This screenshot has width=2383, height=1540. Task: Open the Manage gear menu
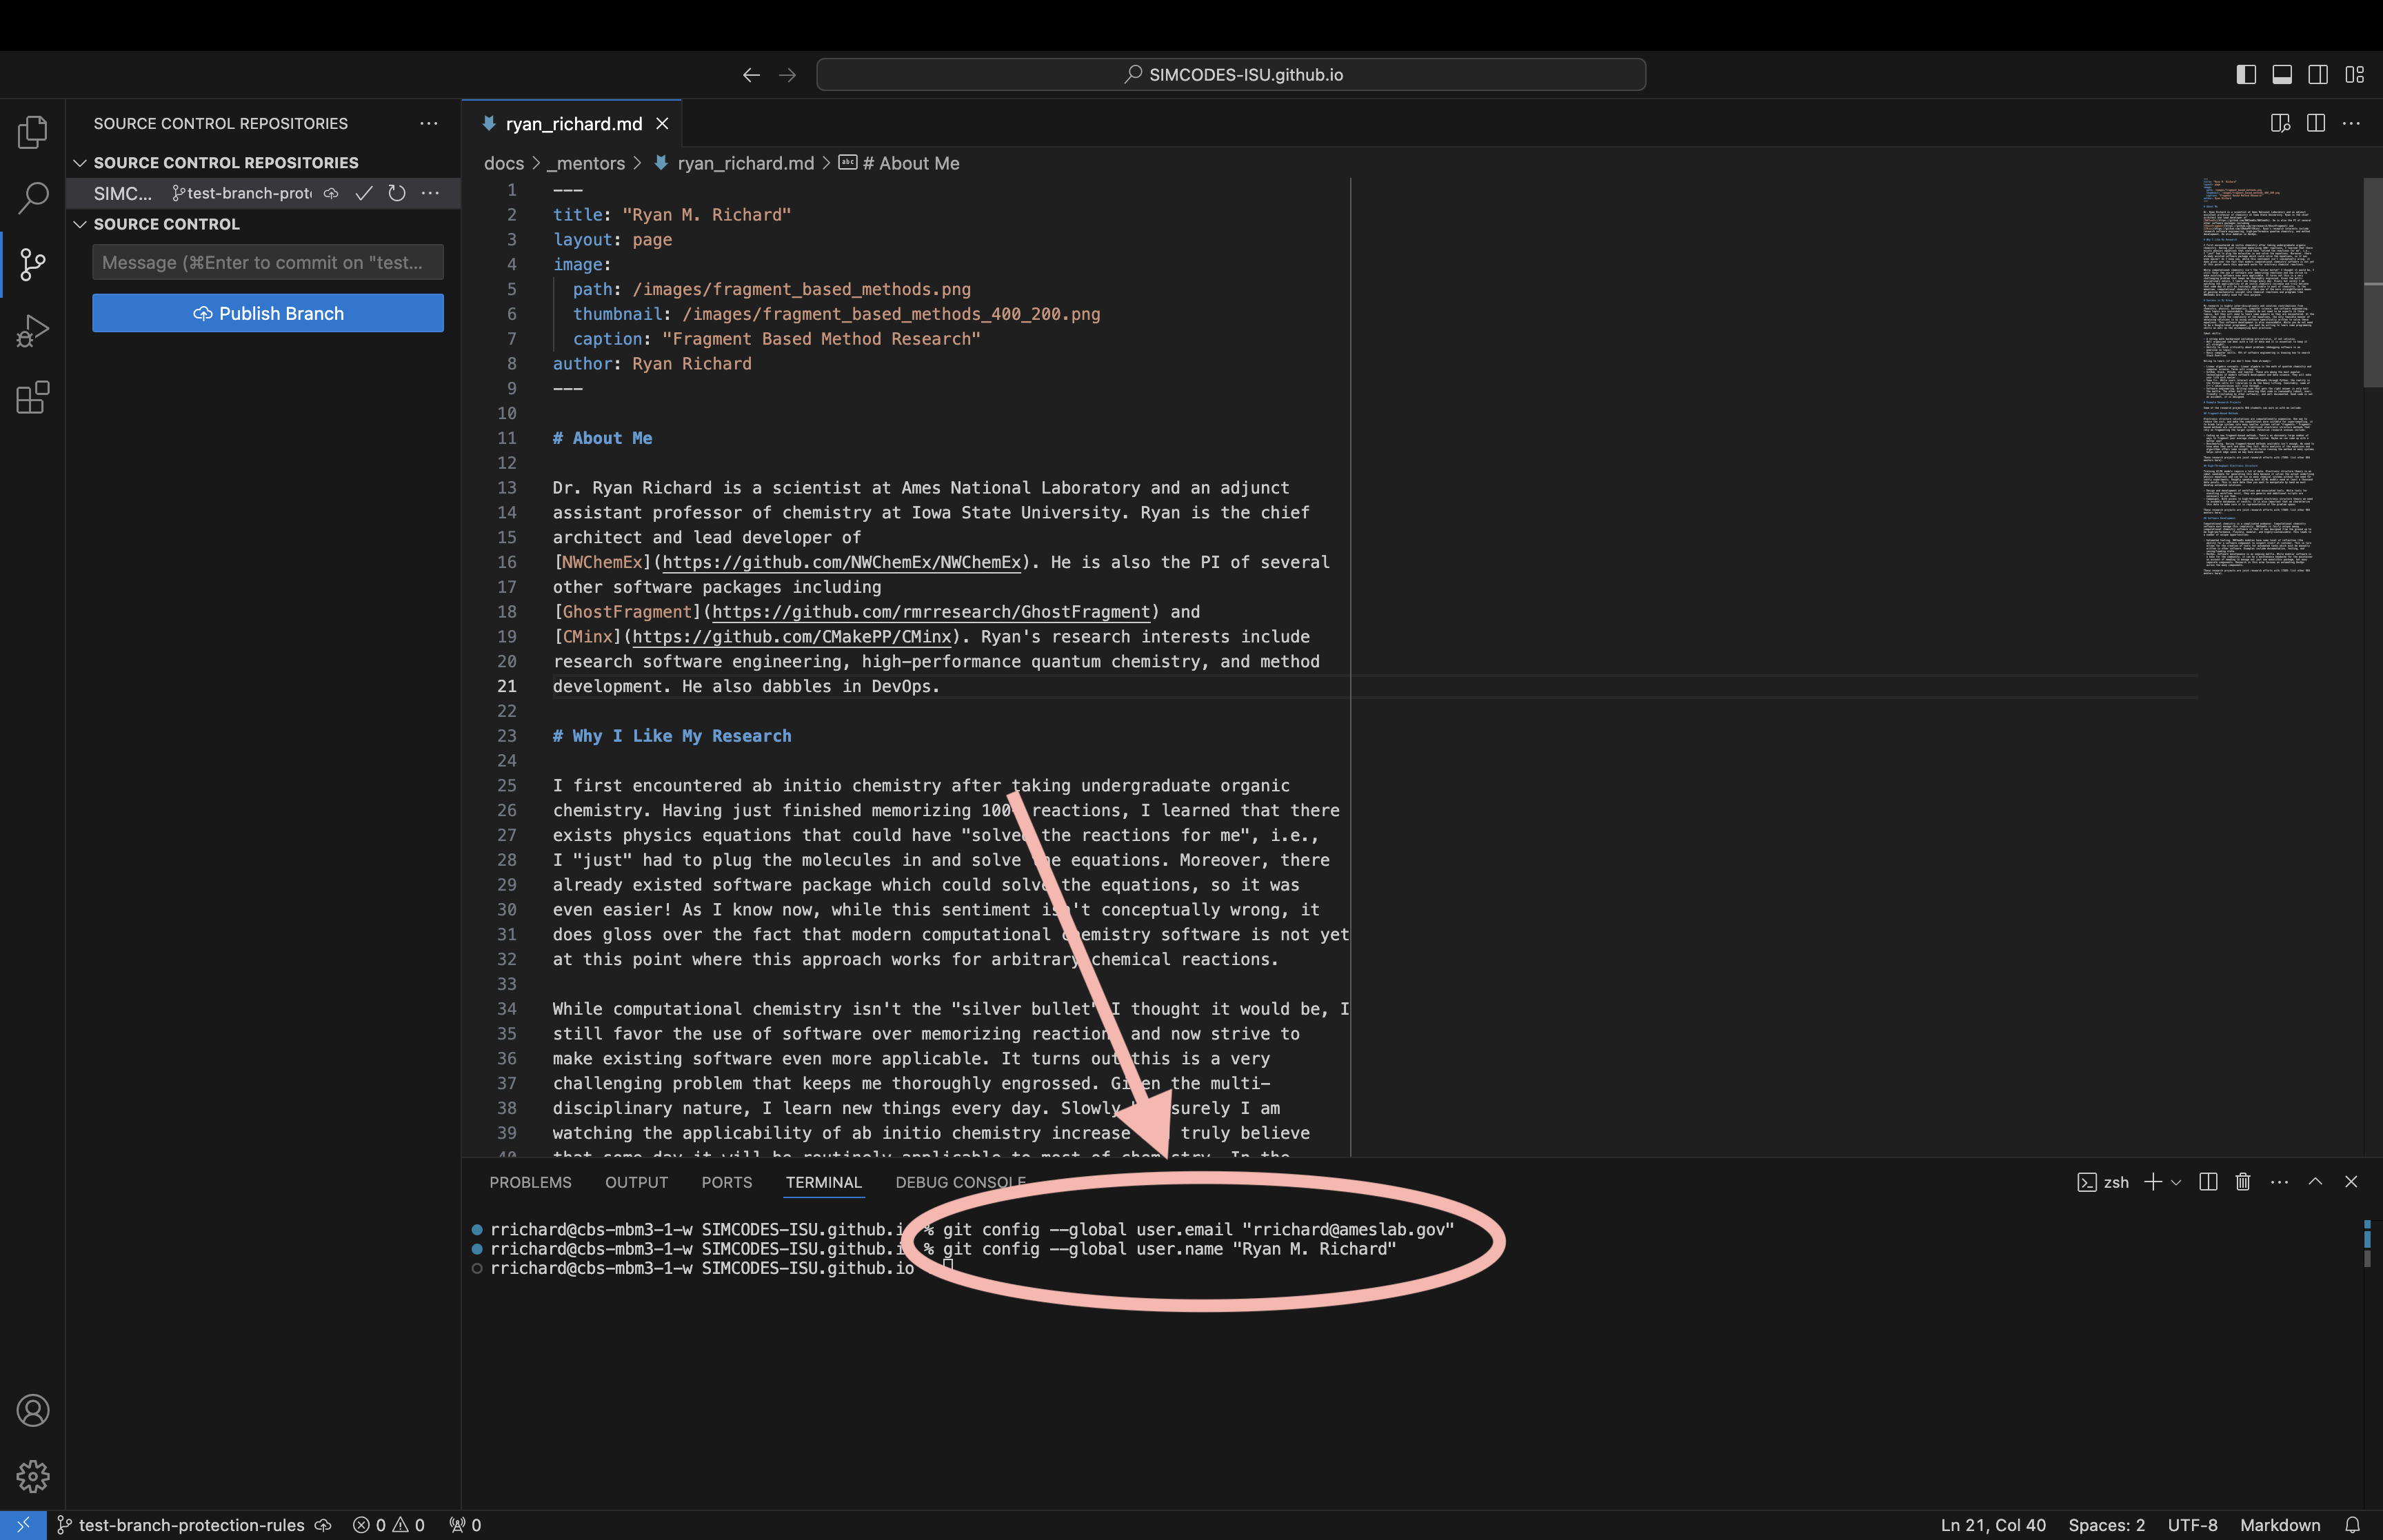coord(32,1476)
